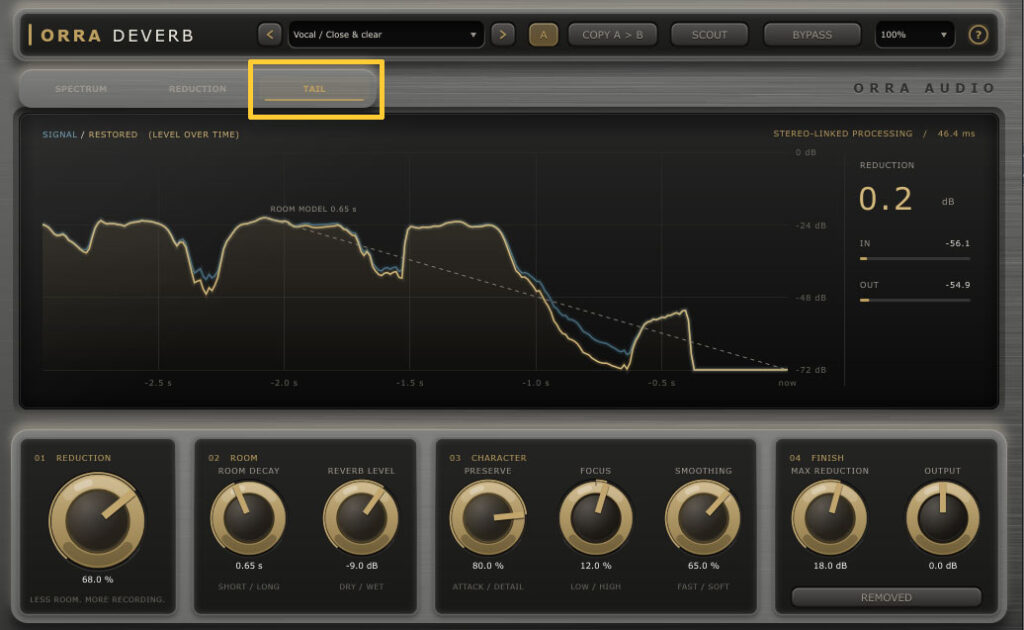Image resolution: width=1024 pixels, height=630 pixels.
Task: Click the Focus knob
Action: coord(596,518)
